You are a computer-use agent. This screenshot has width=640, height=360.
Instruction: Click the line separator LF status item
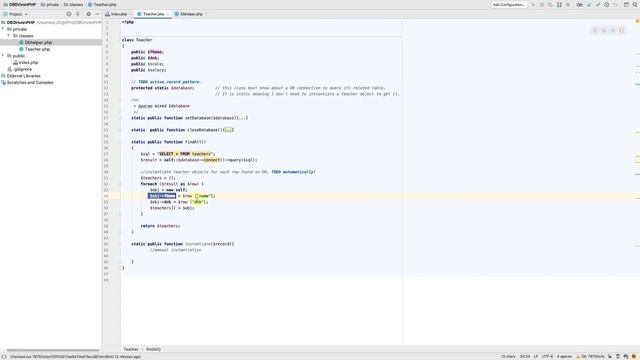point(536,357)
